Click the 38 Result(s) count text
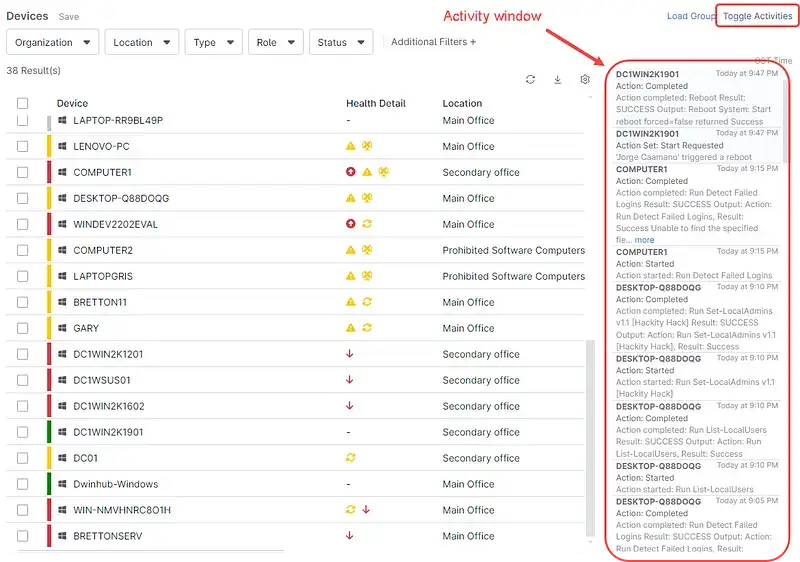Image resolution: width=800 pixels, height=562 pixels. (34, 70)
